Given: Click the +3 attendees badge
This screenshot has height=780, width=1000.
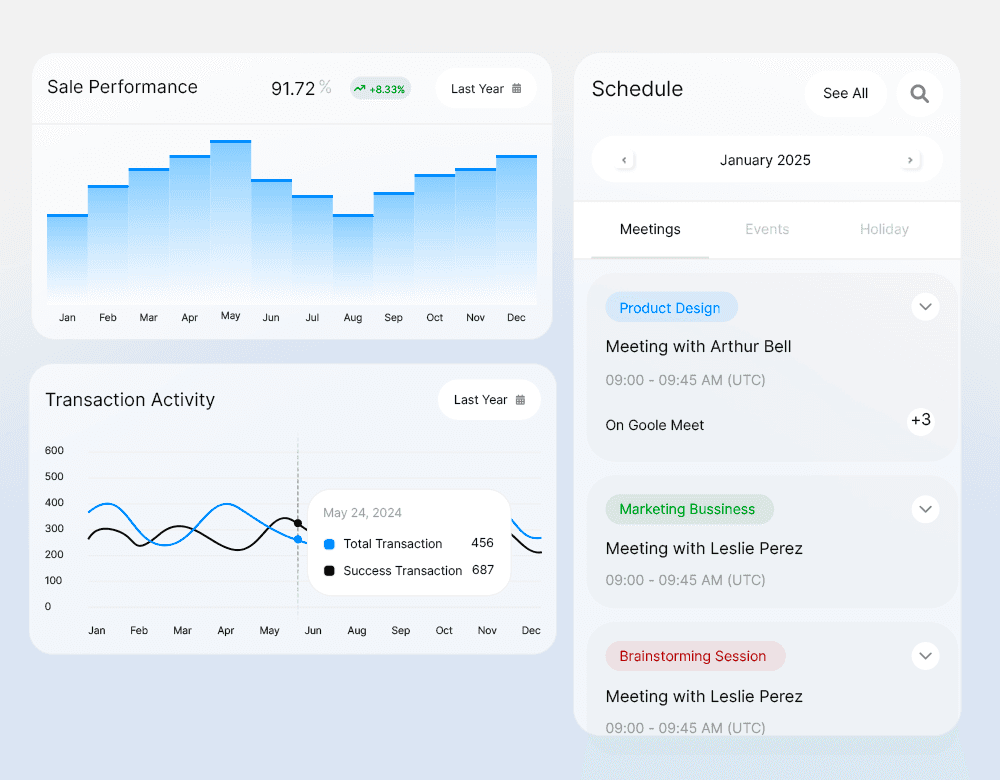Looking at the screenshot, I should click(x=920, y=421).
